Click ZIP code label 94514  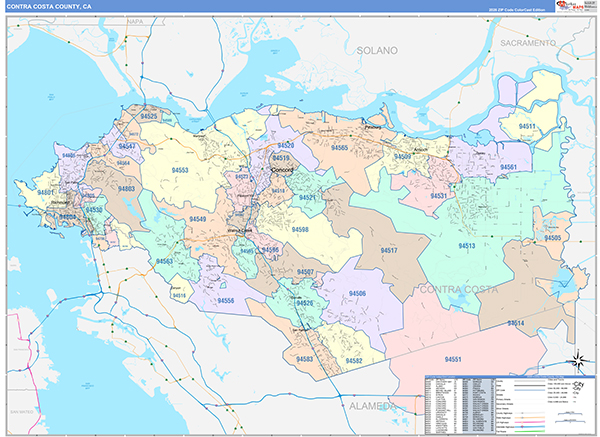pyautogui.click(x=516, y=323)
